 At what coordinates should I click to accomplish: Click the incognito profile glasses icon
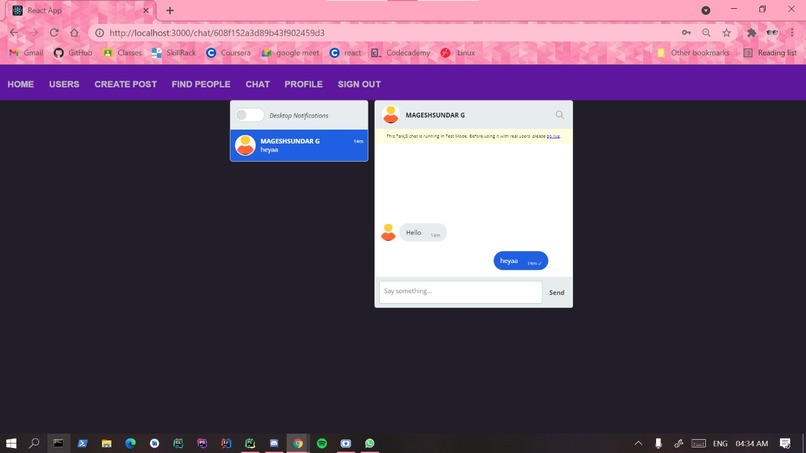[x=772, y=33]
